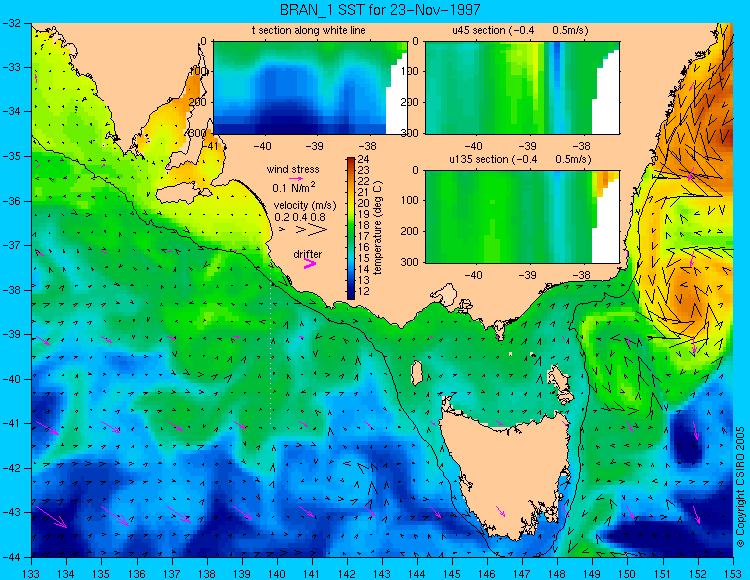The image size is (750, 580).
Task: Select the 't section along white line' heading
Action: (309, 31)
